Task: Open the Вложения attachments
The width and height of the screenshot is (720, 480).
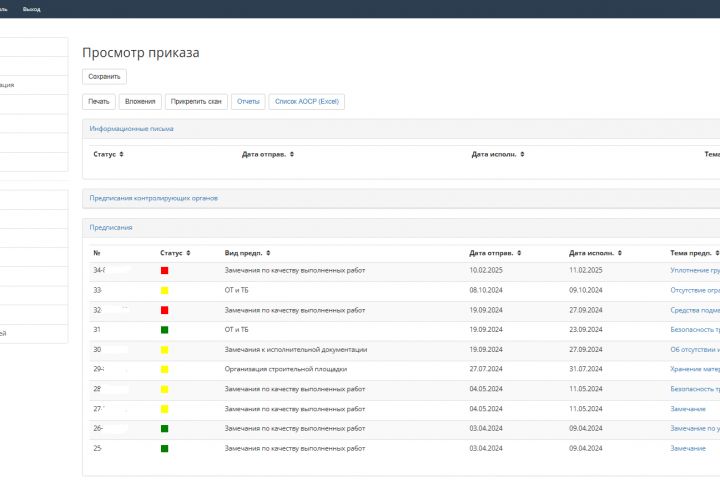Action: tap(139, 101)
